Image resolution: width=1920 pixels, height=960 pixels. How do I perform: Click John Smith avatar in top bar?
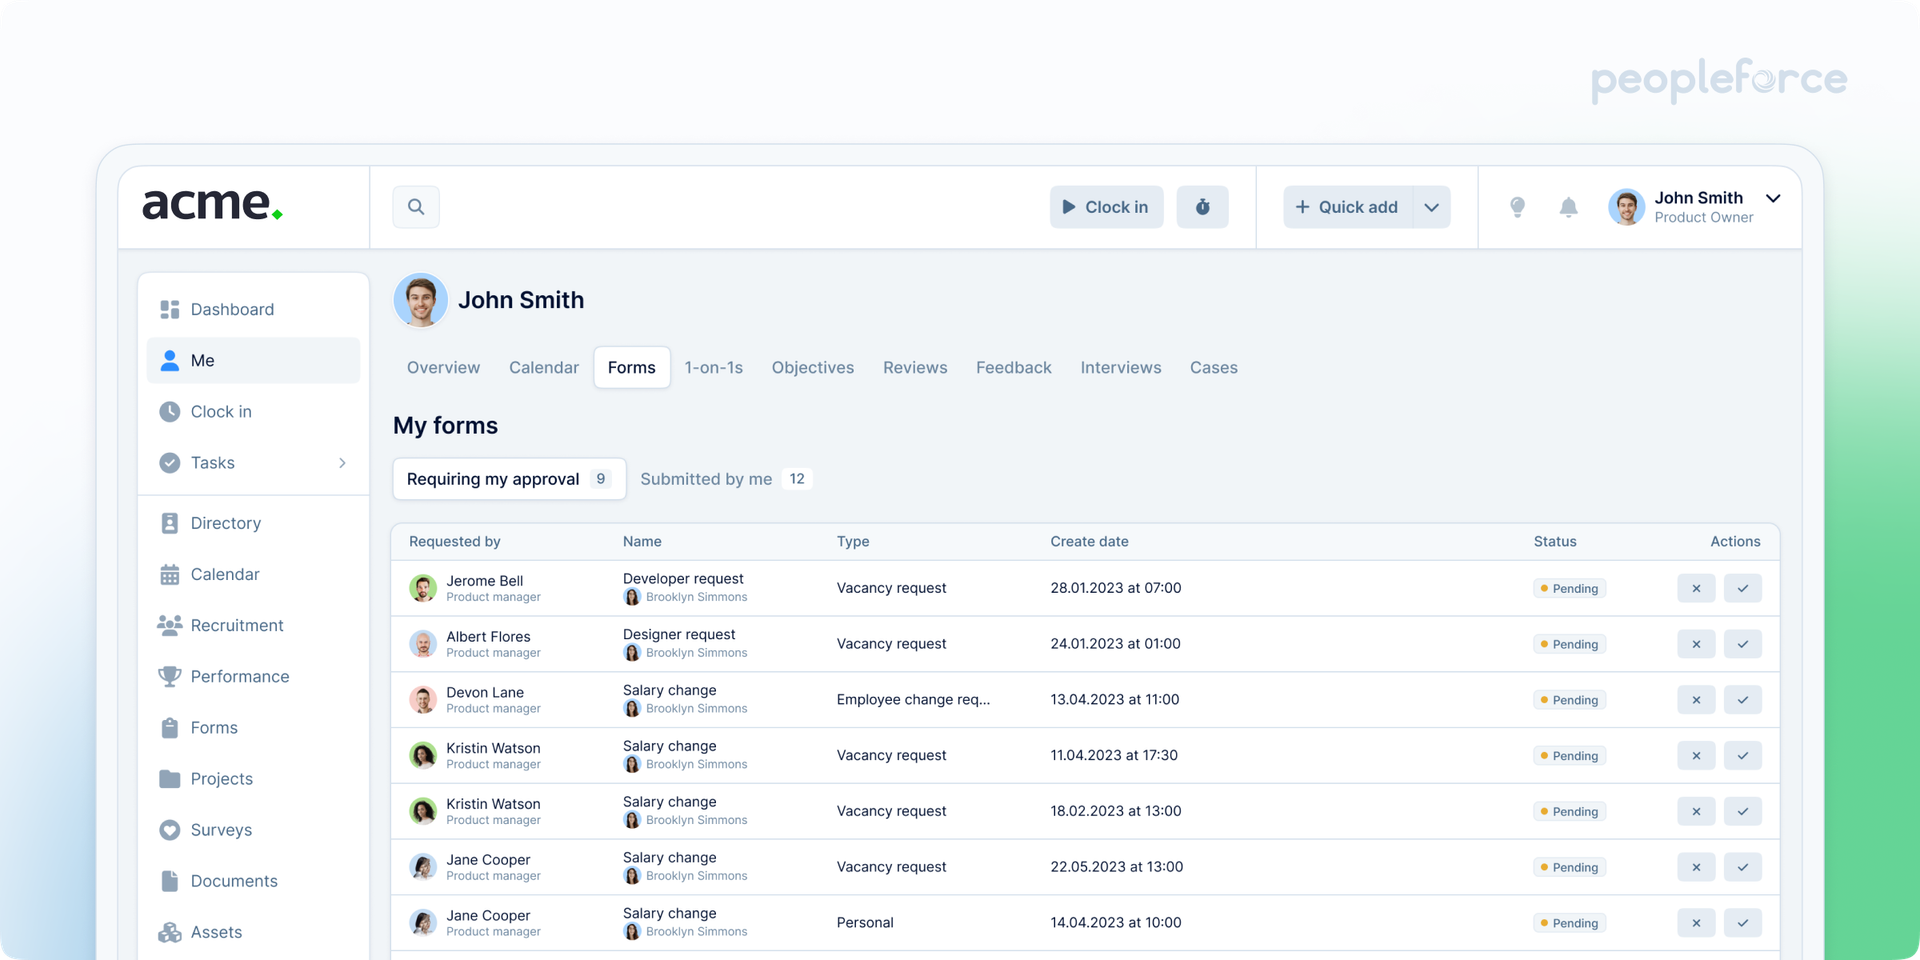[x=1626, y=207]
